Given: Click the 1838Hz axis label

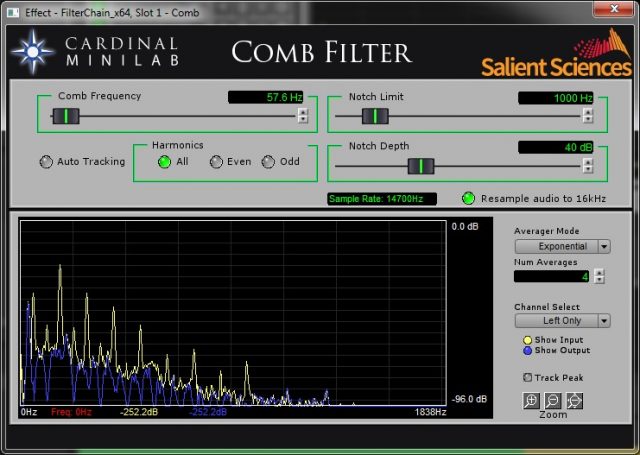Looking at the screenshot, I should tap(430, 412).
